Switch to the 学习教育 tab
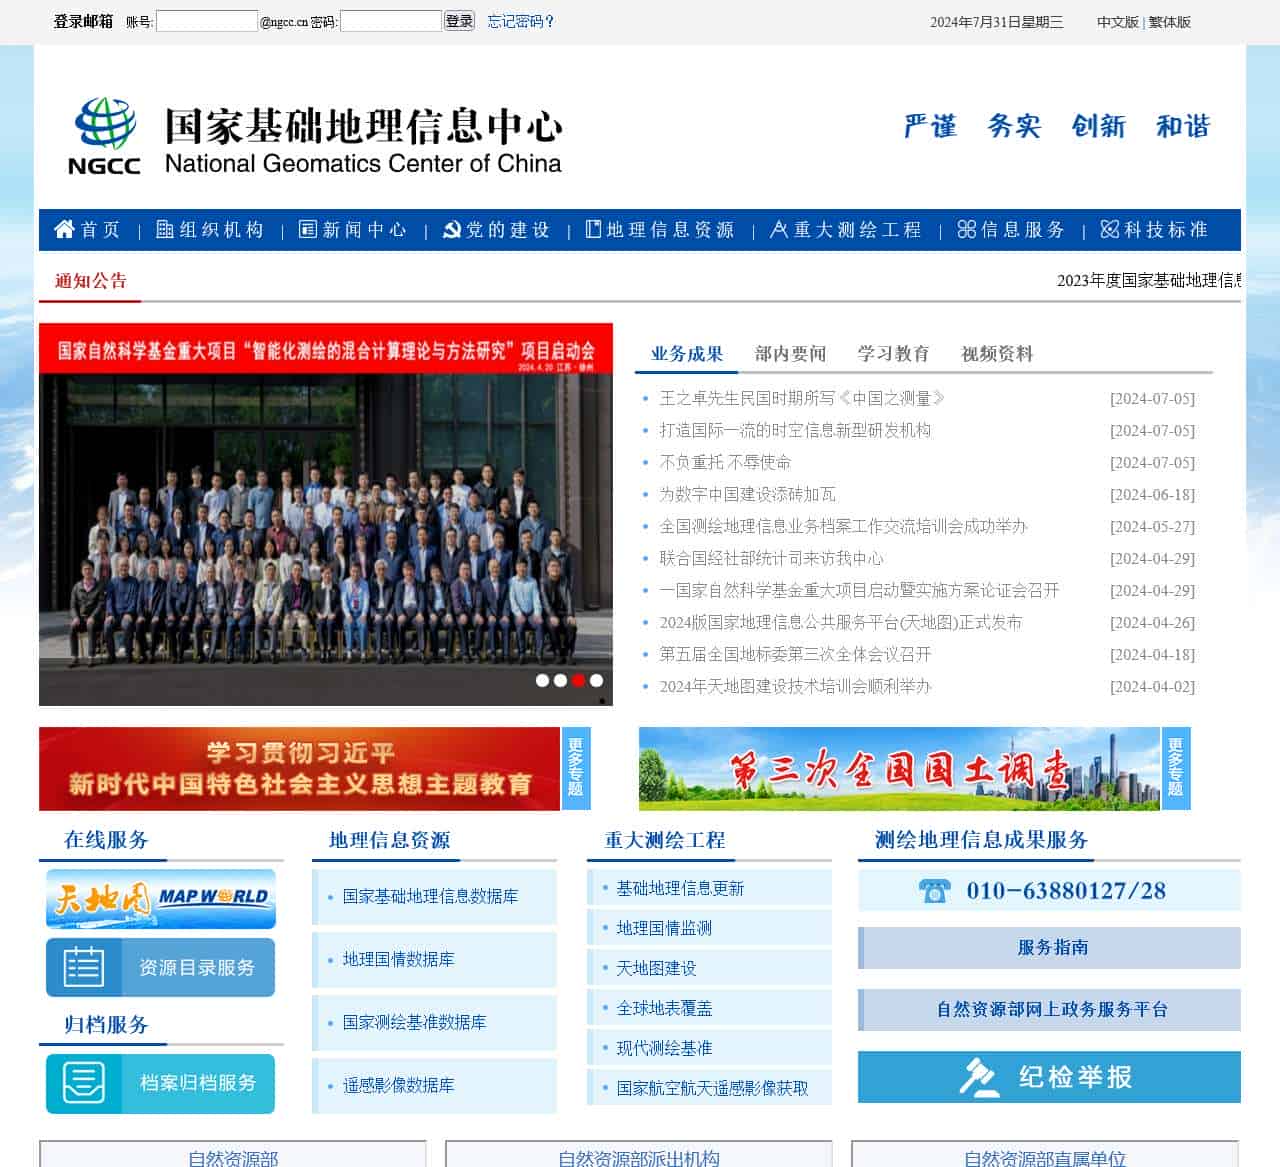Image resolution: width=1280 pixels, height=1167 pixels. point(894,353)
